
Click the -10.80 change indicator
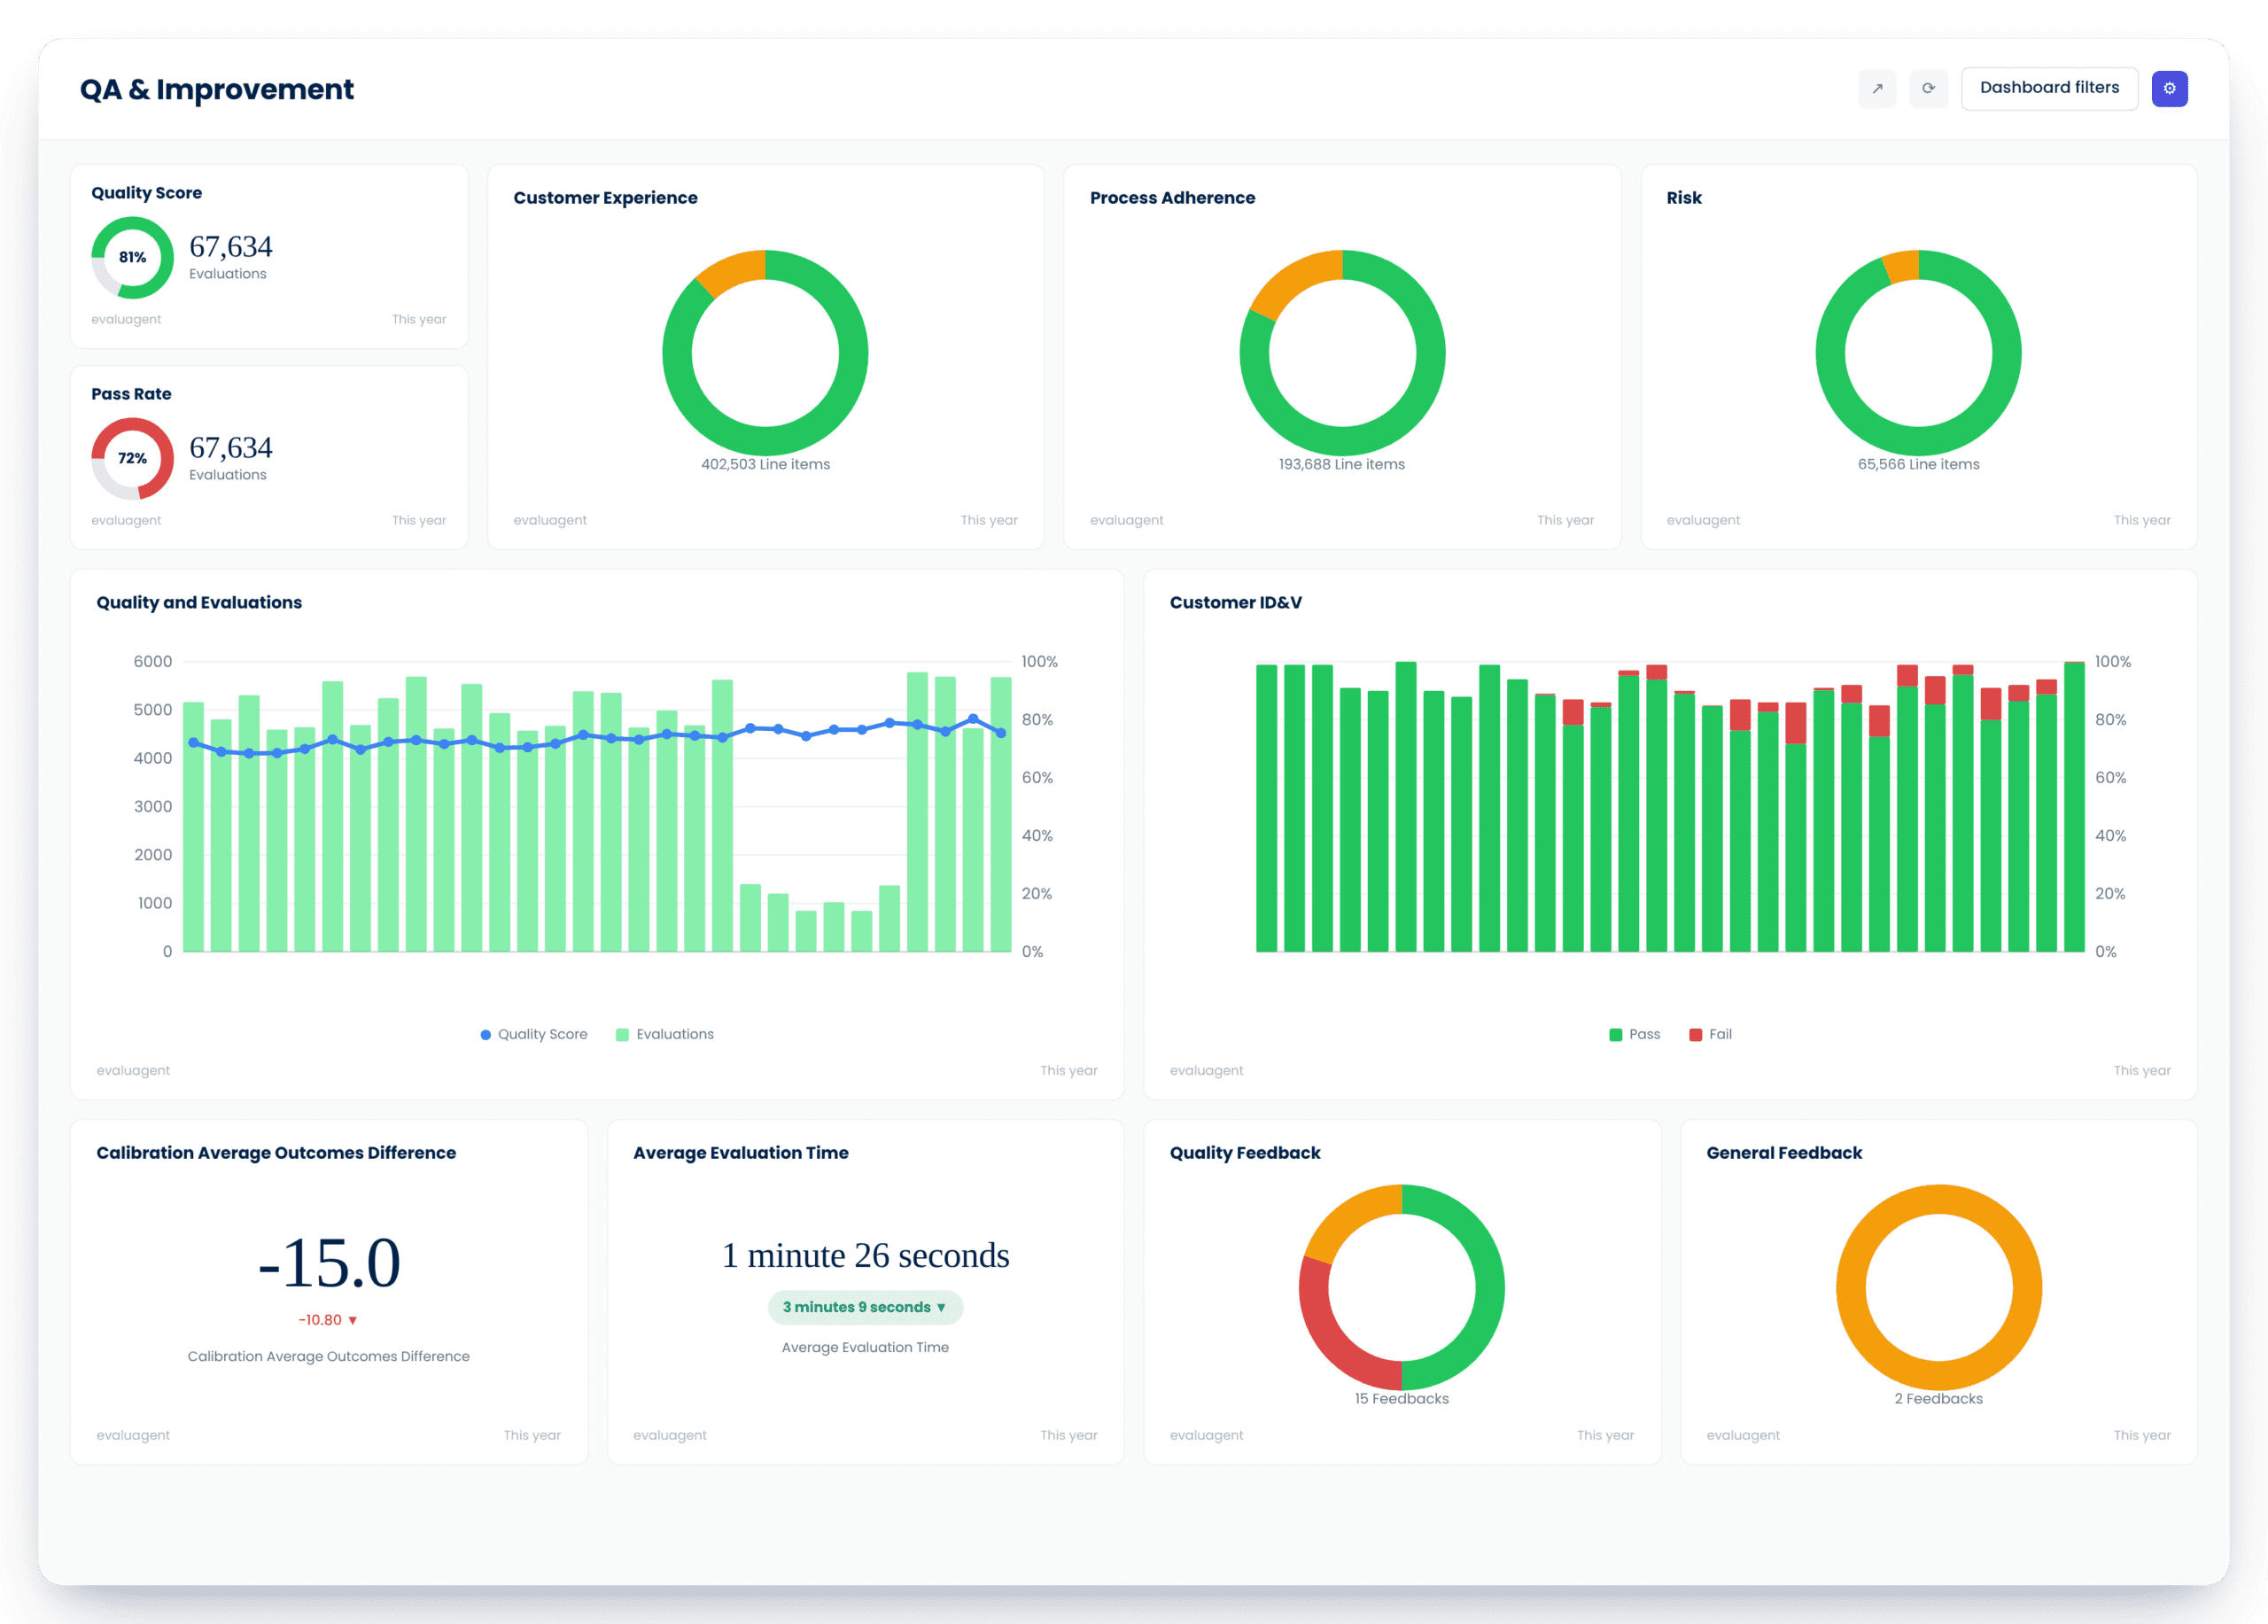coord(328,1320)
